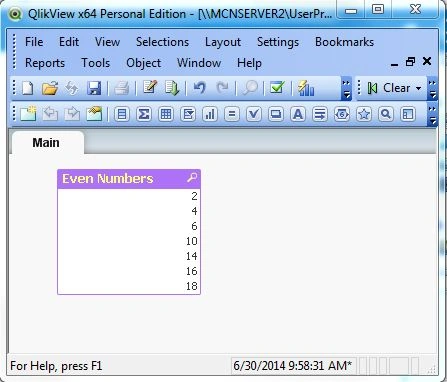Select value 4 in Even Numbers
Image resolution: width=447 pixels, height=382 pixels.
click(x=129, y=211)
